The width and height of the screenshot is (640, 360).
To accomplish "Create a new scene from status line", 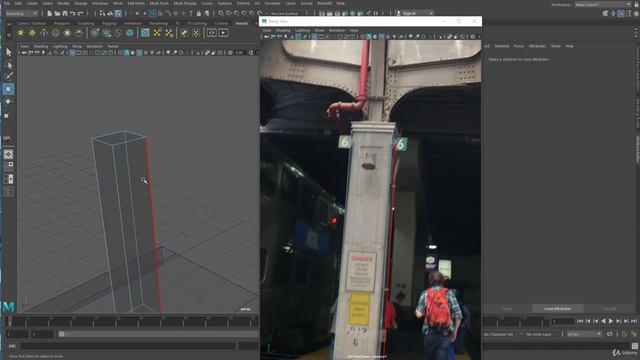I will pos(49,13).
